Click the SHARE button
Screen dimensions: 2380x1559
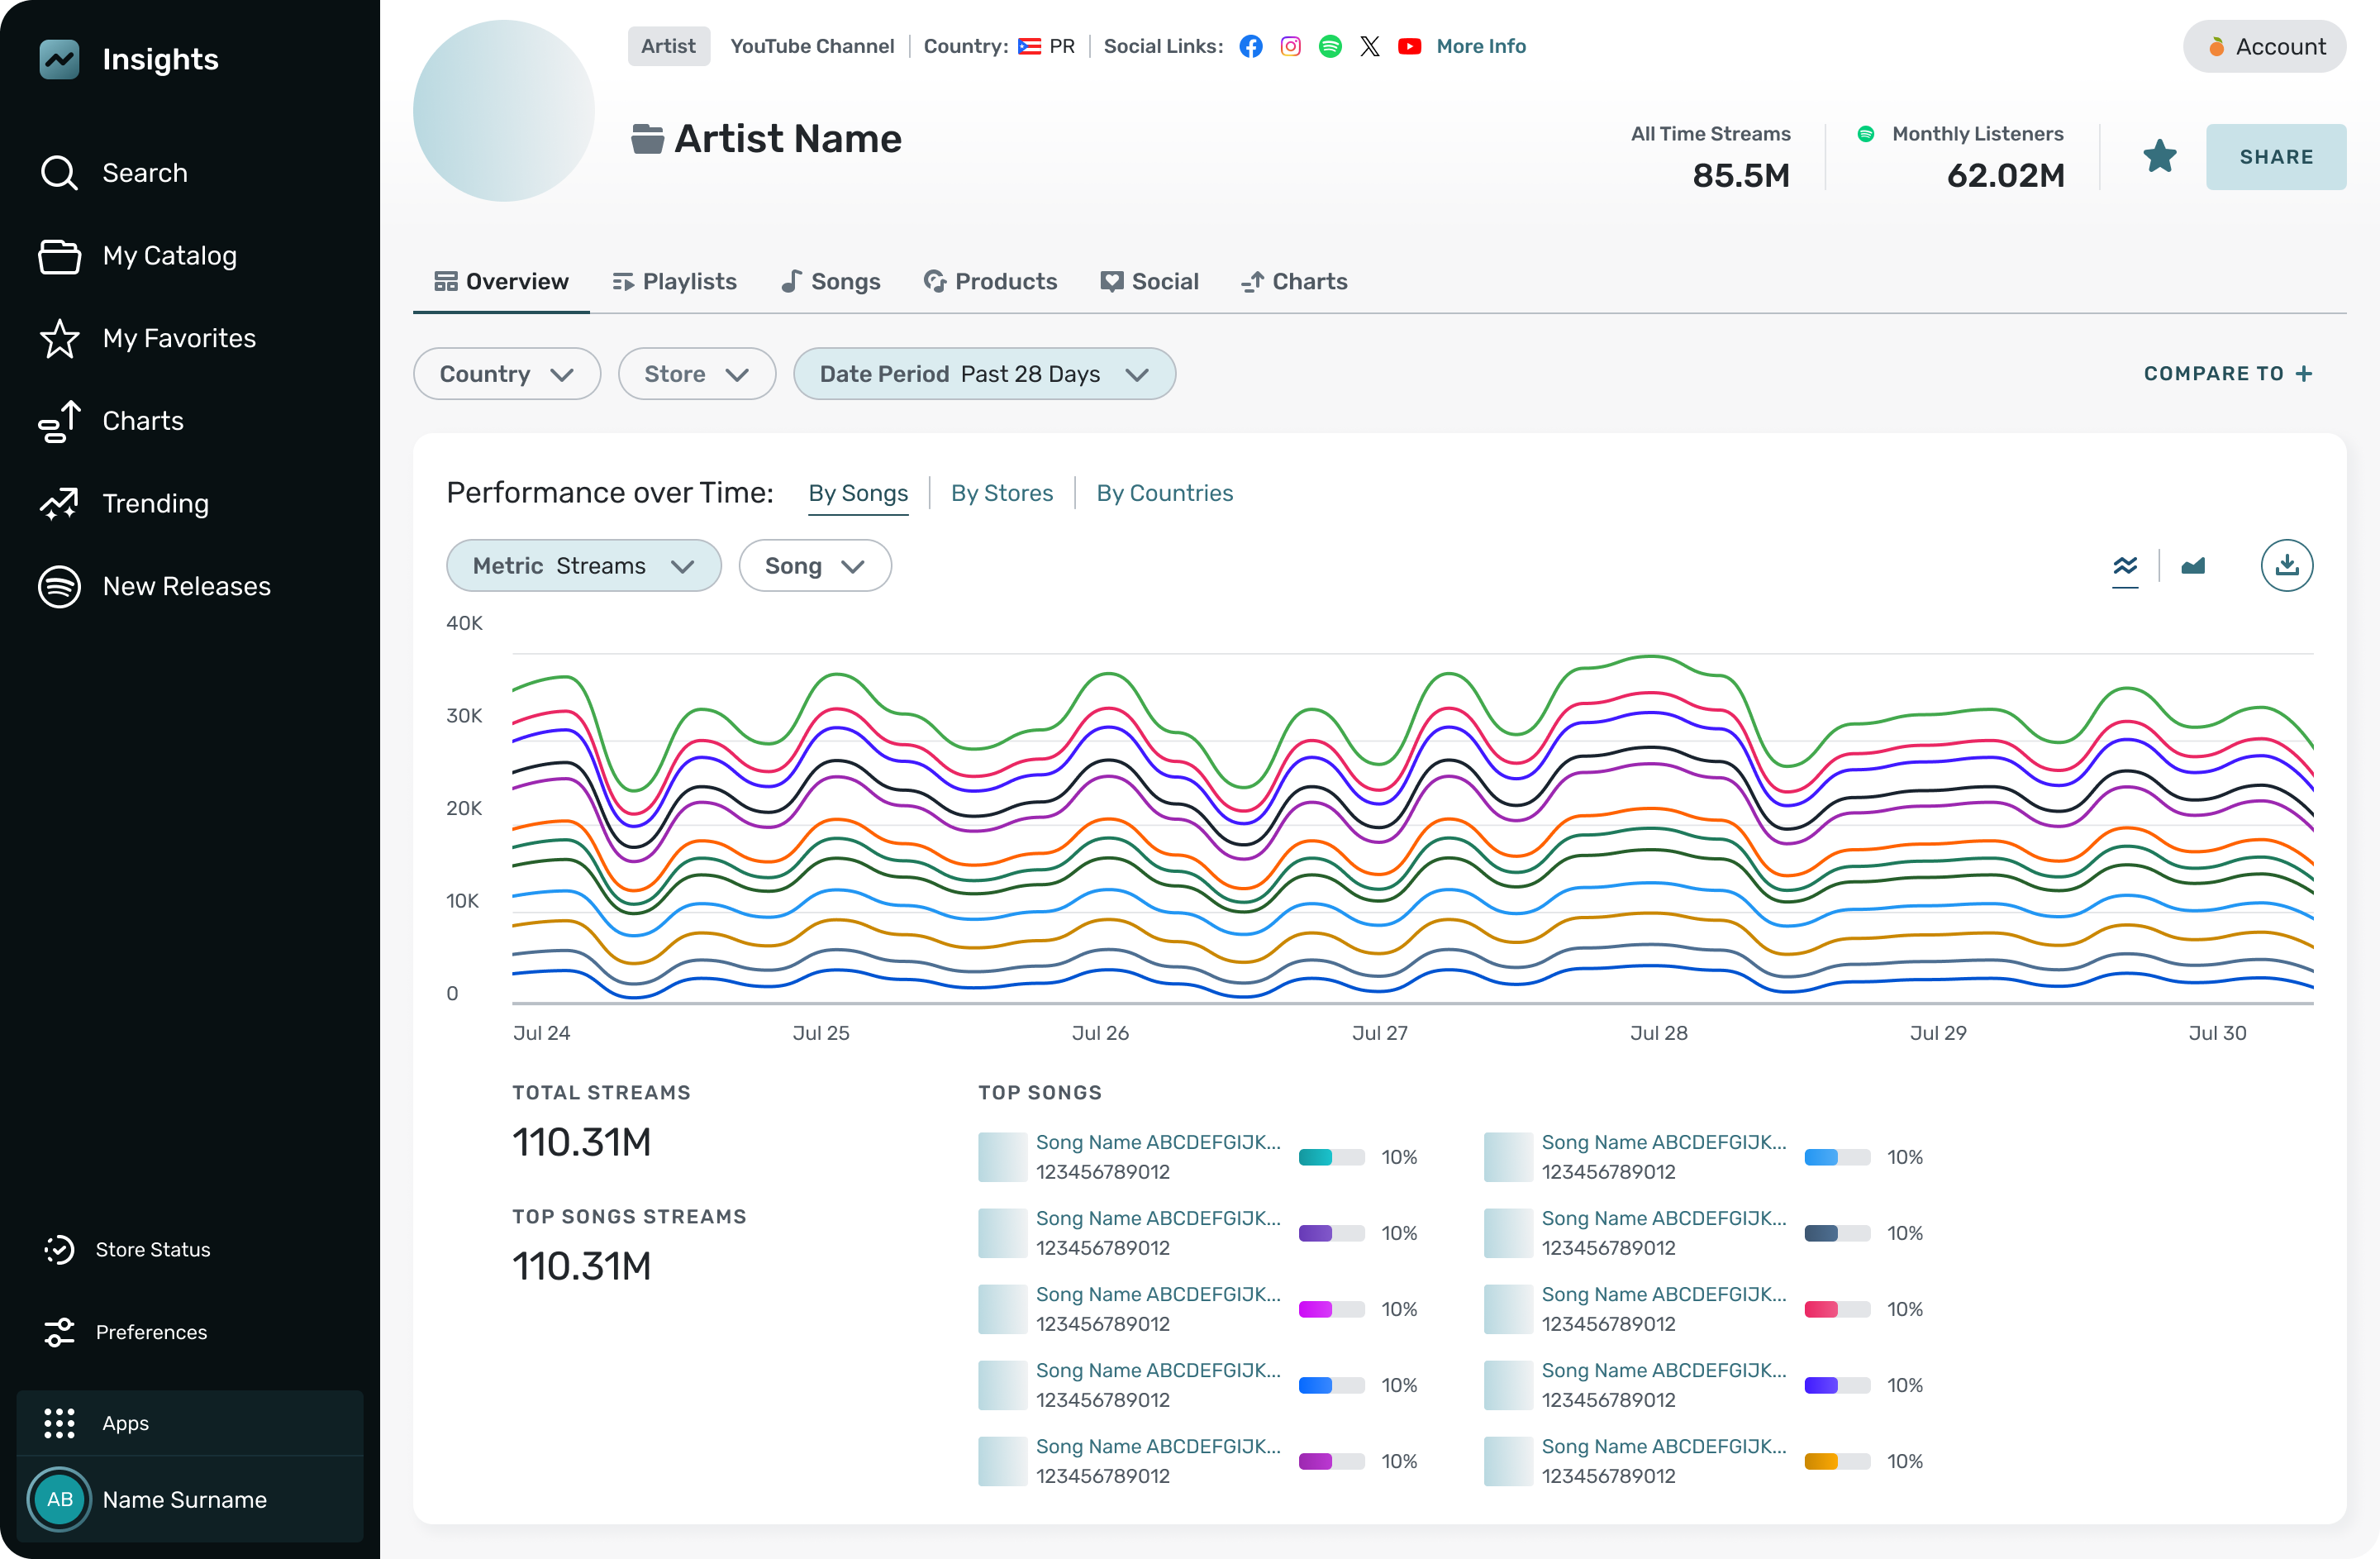2276,157
